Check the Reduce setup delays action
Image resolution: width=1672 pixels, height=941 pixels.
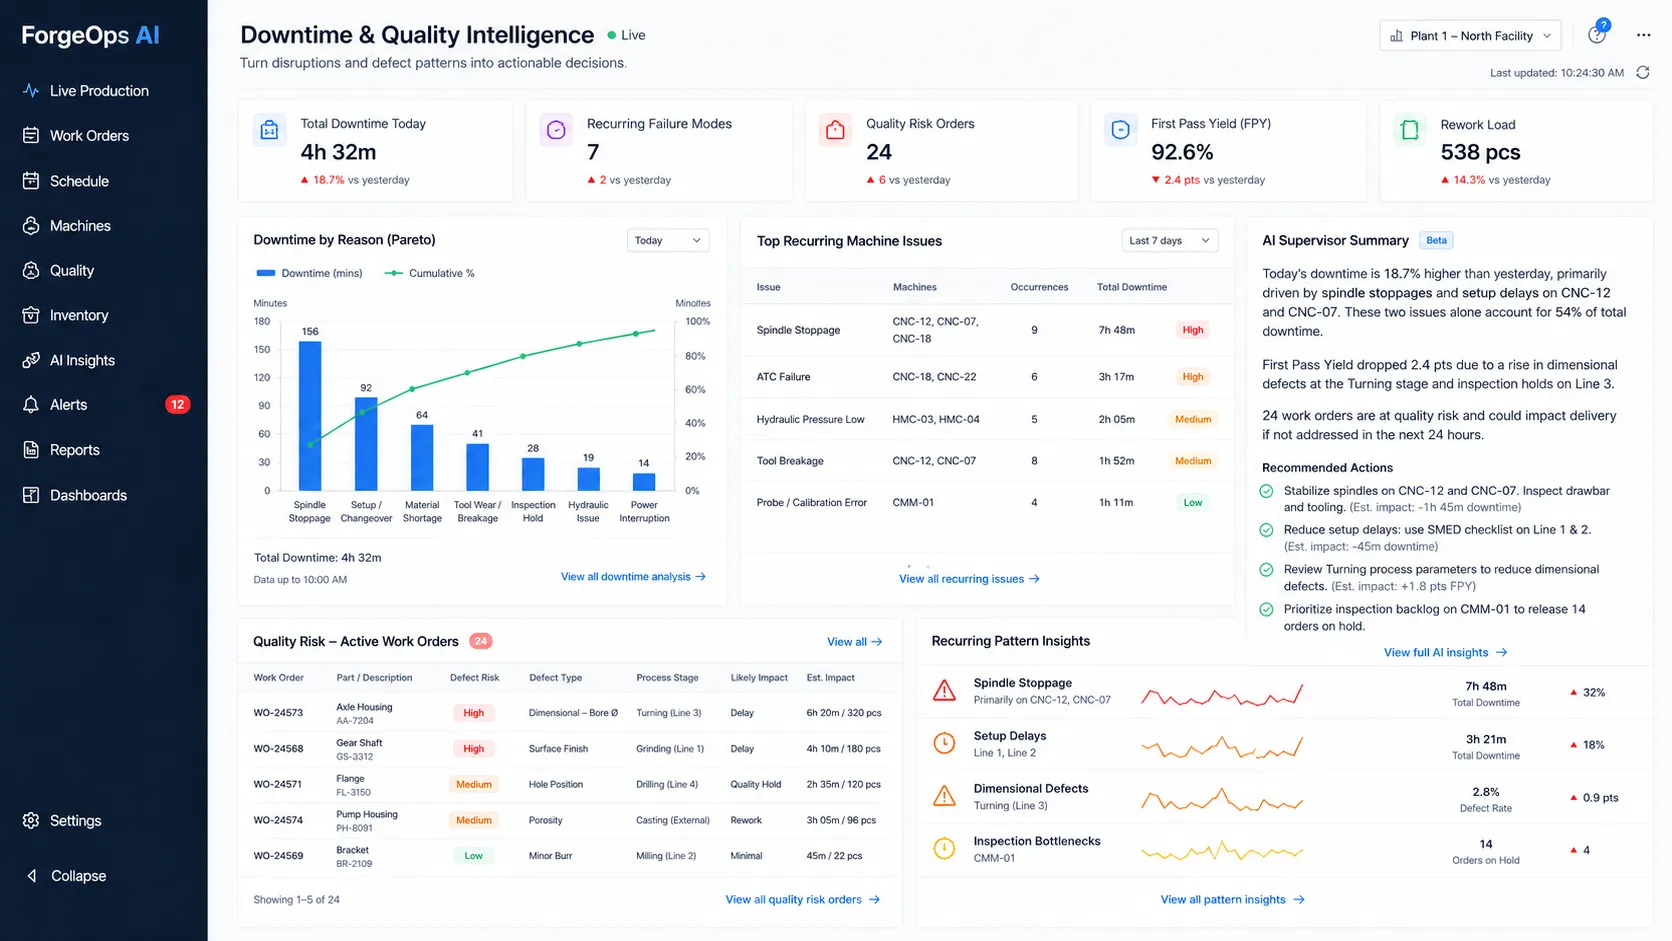click(x=1267, y=530)
